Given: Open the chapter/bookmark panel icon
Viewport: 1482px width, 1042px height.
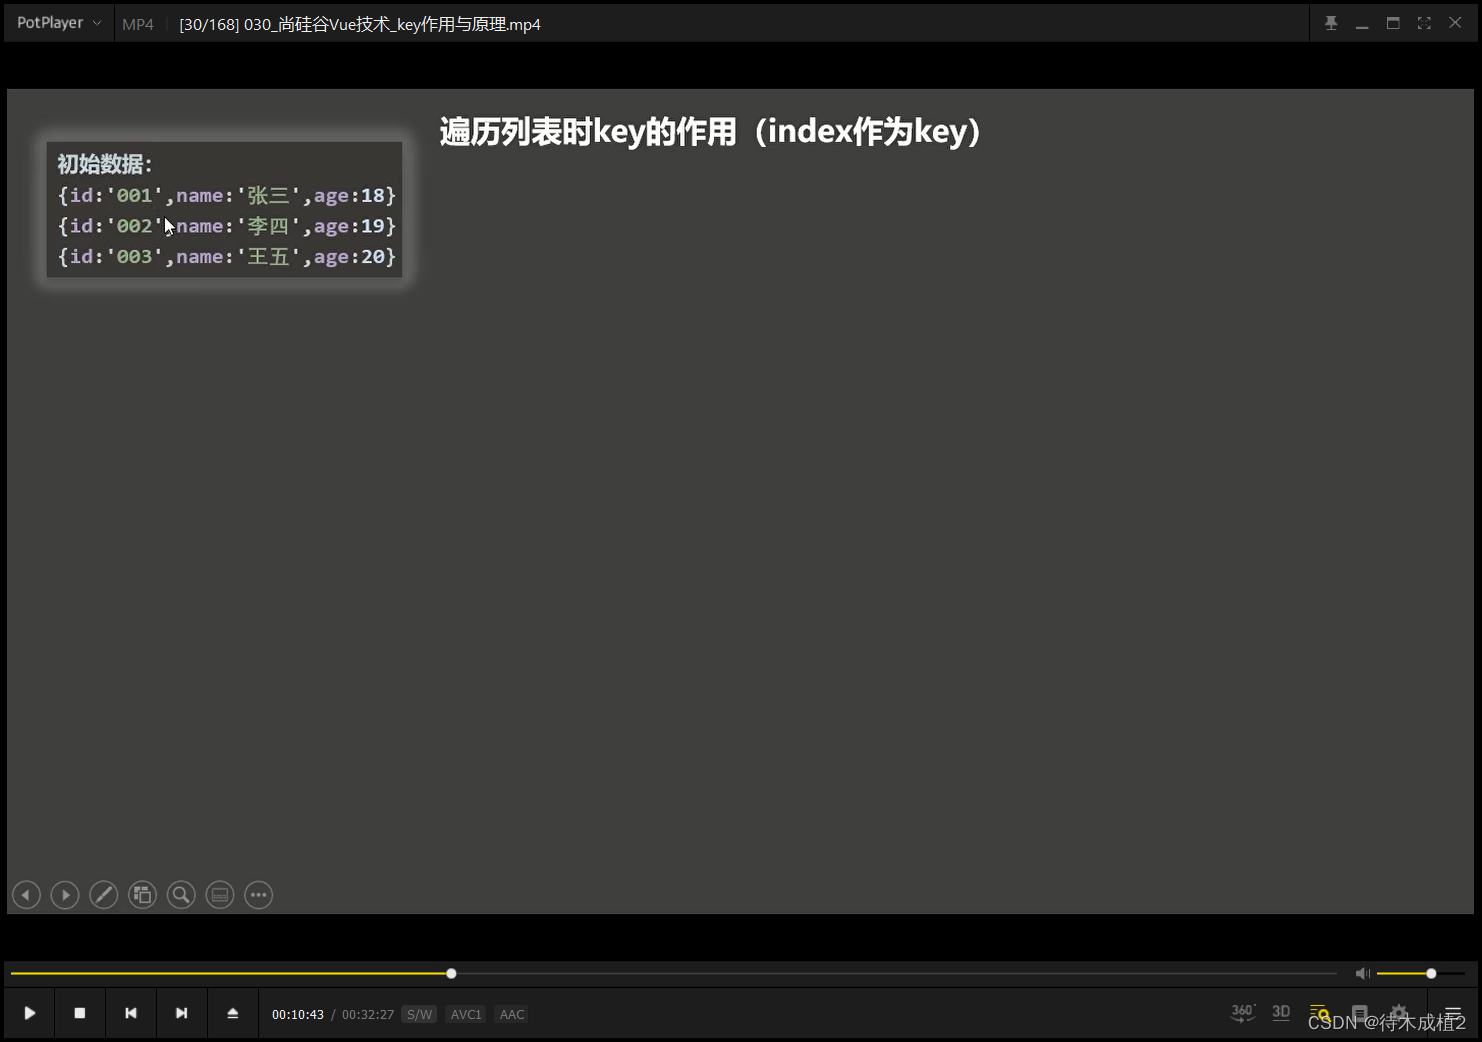Looking at the screenshot, I should (x=1359, y=1013).
